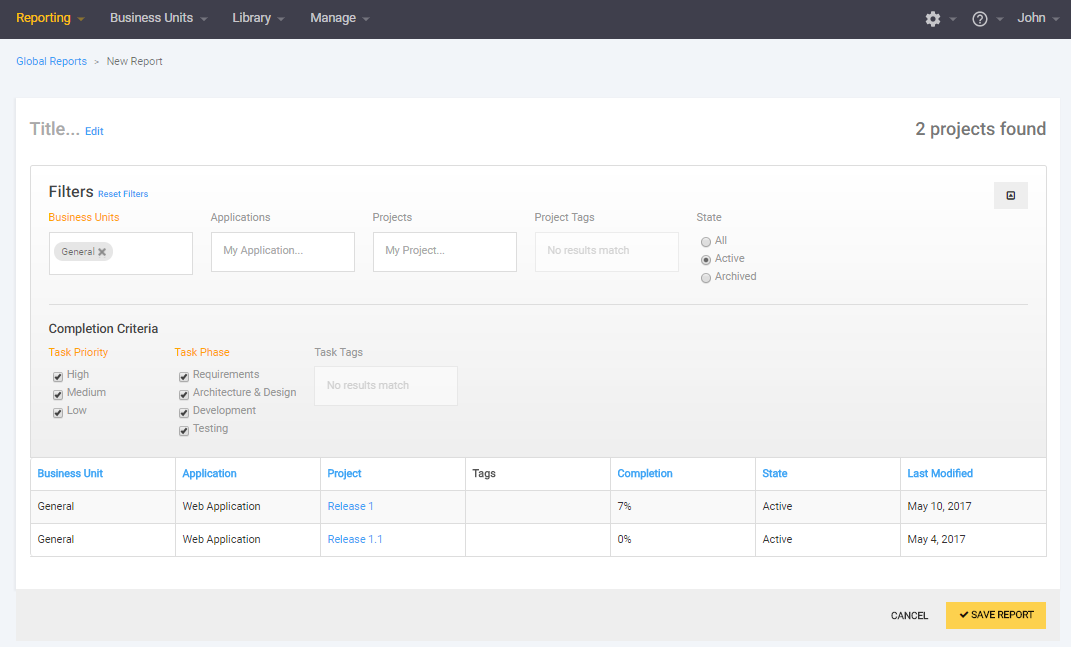The width and height of the screenshot is (1071, 647).
Task: Cancel the new report
Action: click(x=909, y=616)
